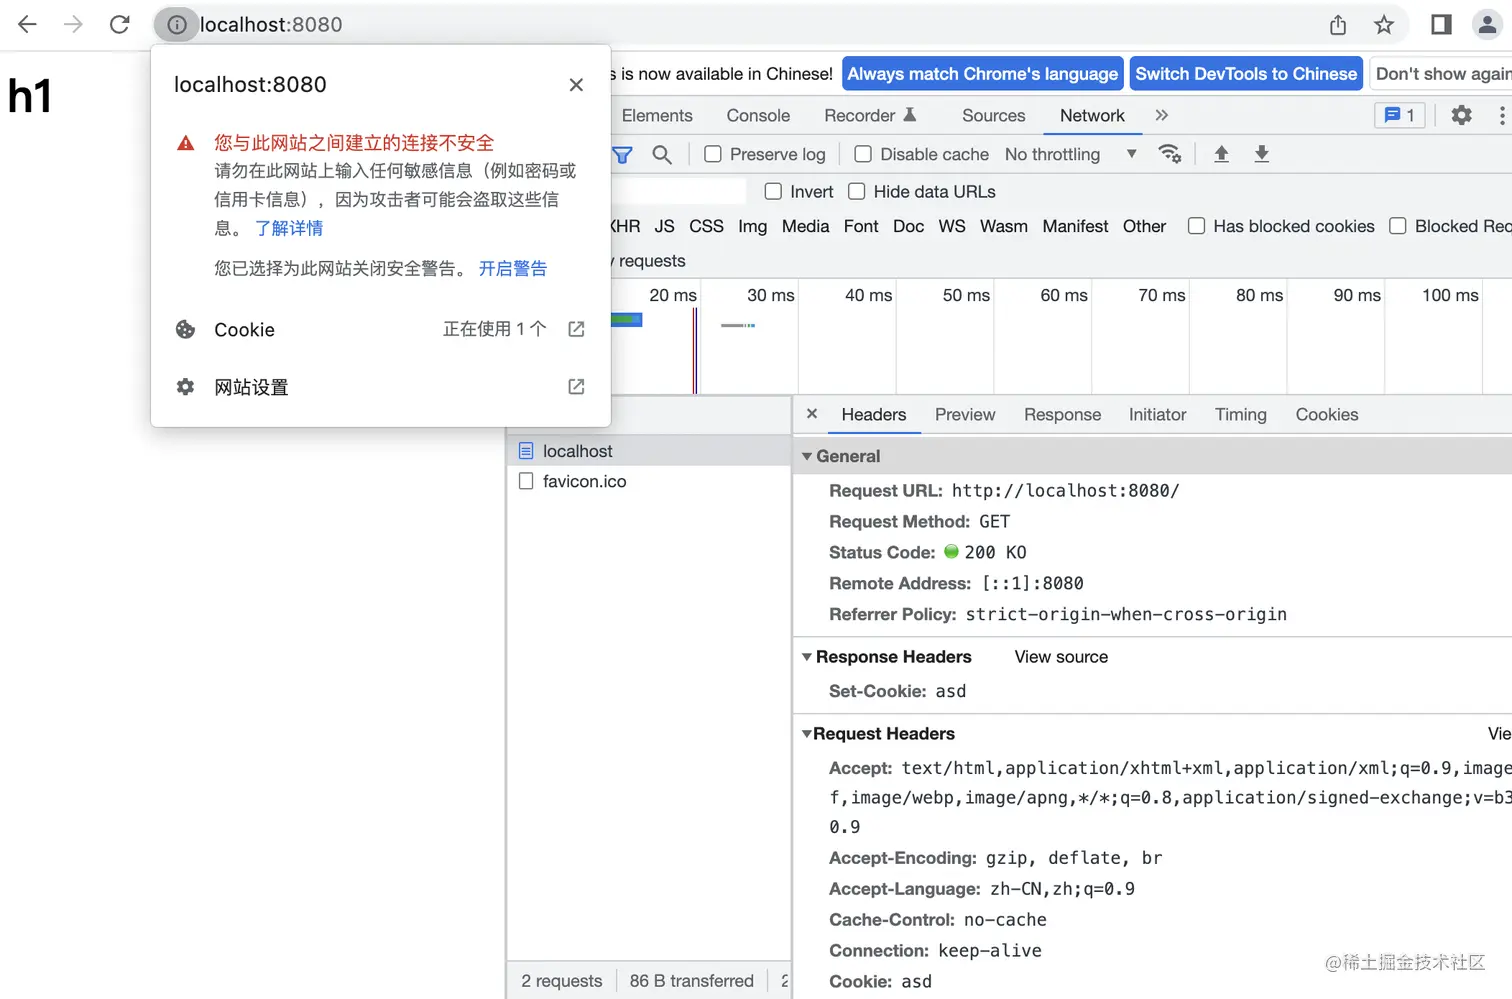Click the network filter text field
1512x999 pixels.
tap(678, 191)
